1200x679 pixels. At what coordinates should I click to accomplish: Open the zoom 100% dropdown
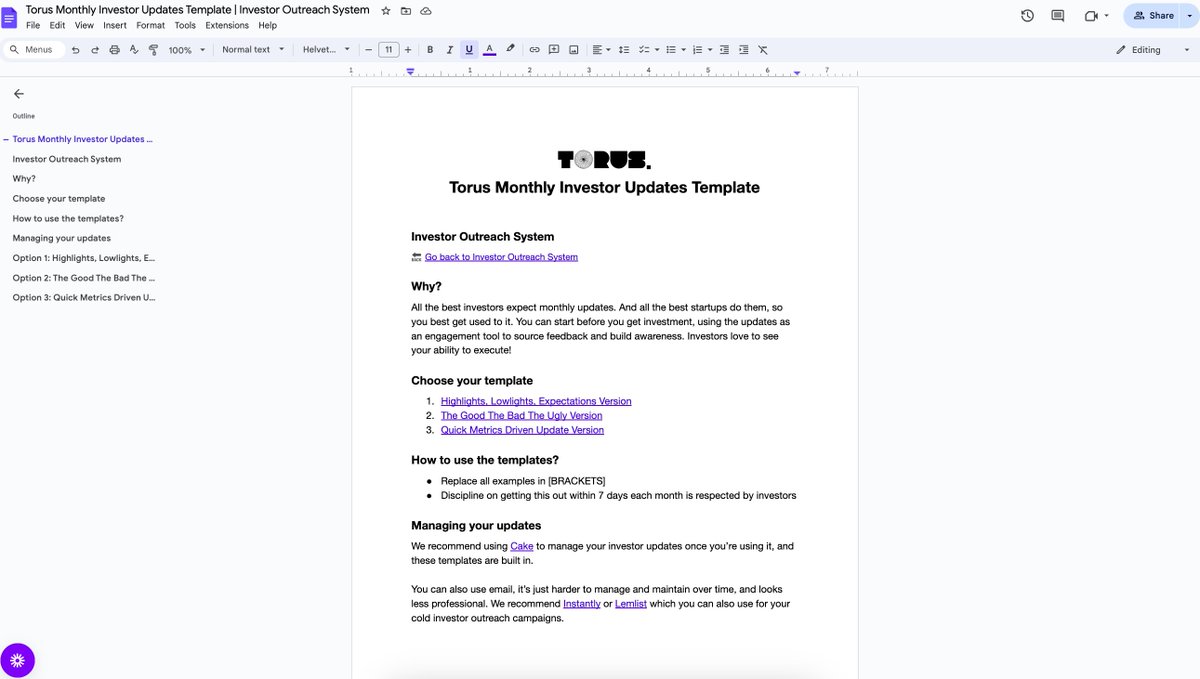186,50
